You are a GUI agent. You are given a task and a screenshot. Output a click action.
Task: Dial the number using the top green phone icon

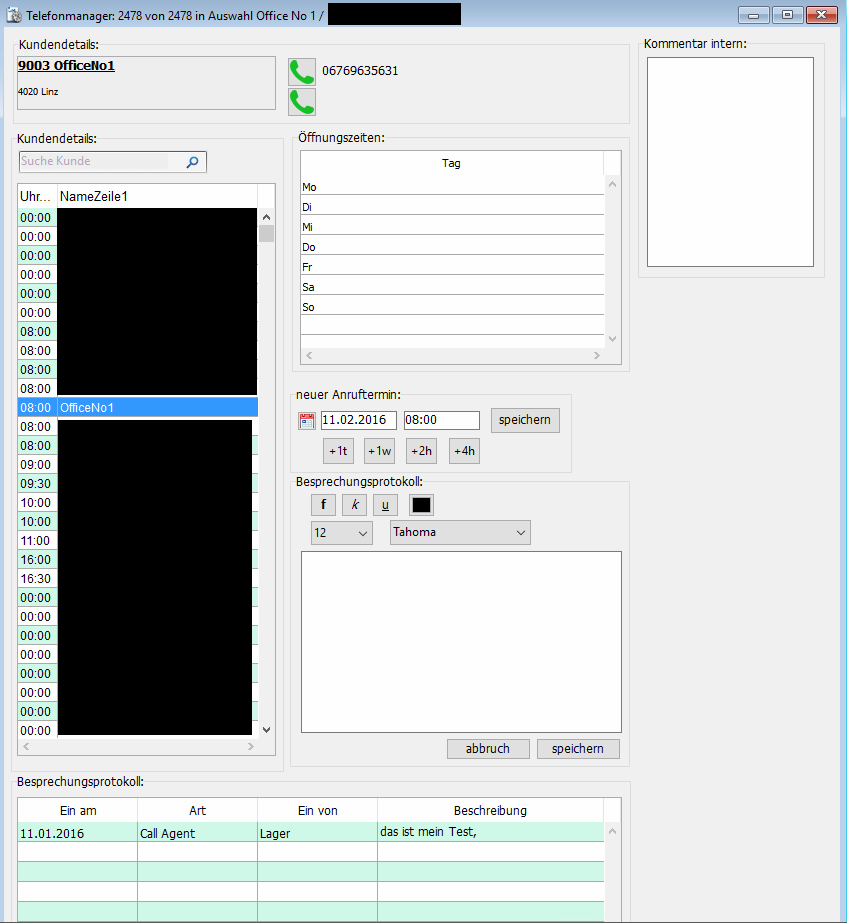[301, 72]
